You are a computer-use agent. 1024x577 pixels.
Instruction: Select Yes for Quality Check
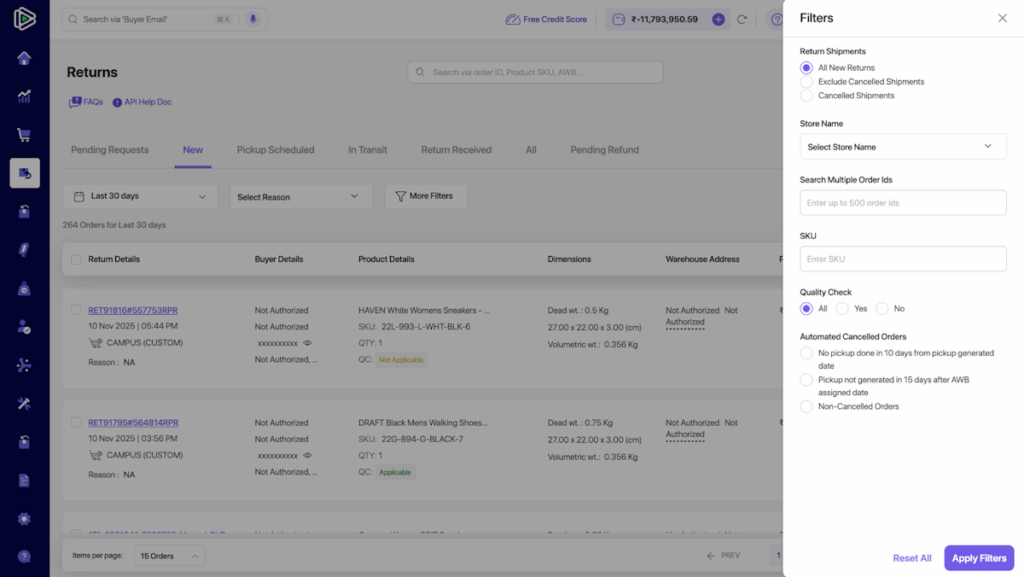[x=842, y=309]
